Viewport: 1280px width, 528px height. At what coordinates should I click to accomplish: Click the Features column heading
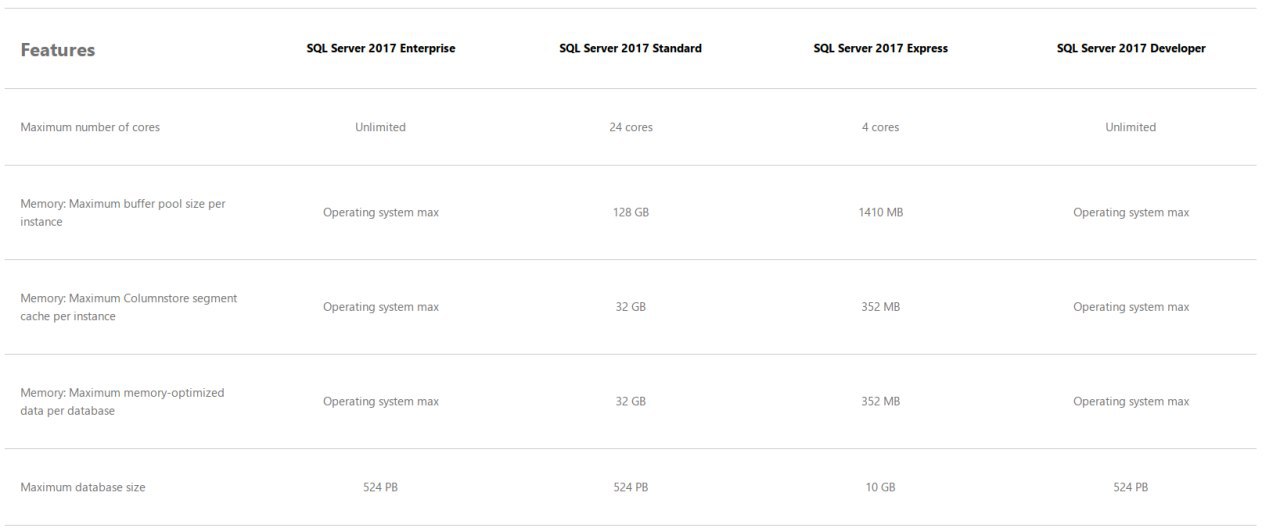[x=58, y=50]
